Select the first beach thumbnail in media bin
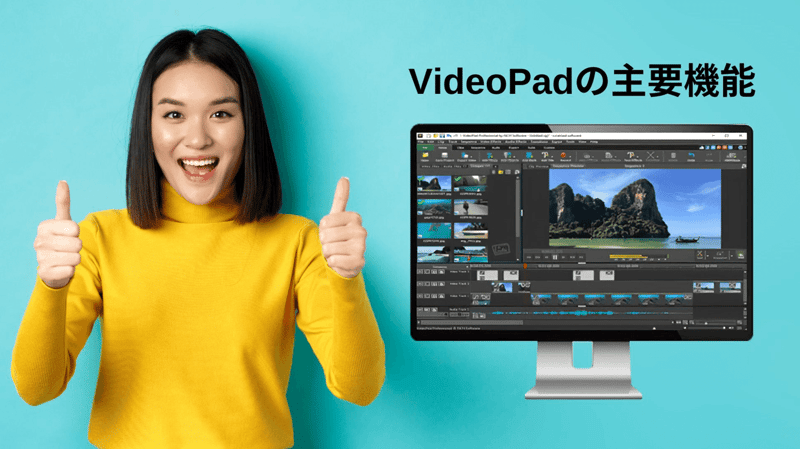The image size is (800, 449). tap(434, 183)
